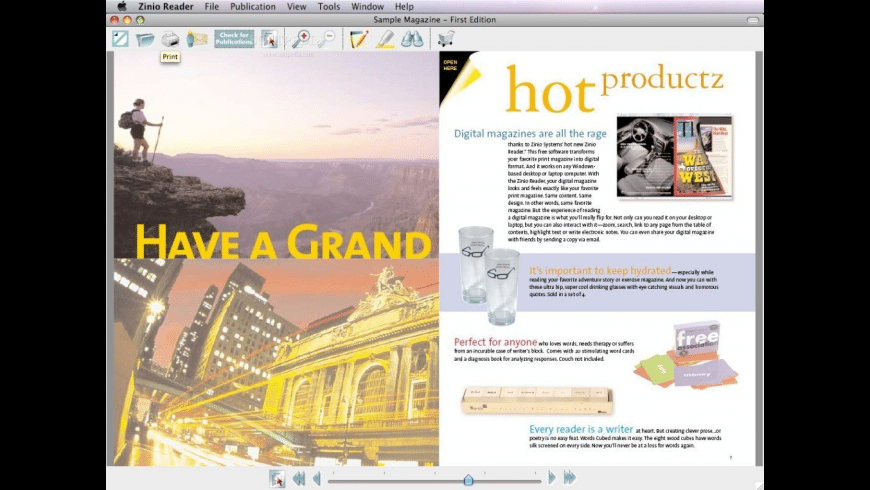Click the hiker on the cliff photo
Screen dimensions: 870x490
click(x=276, y=155)
